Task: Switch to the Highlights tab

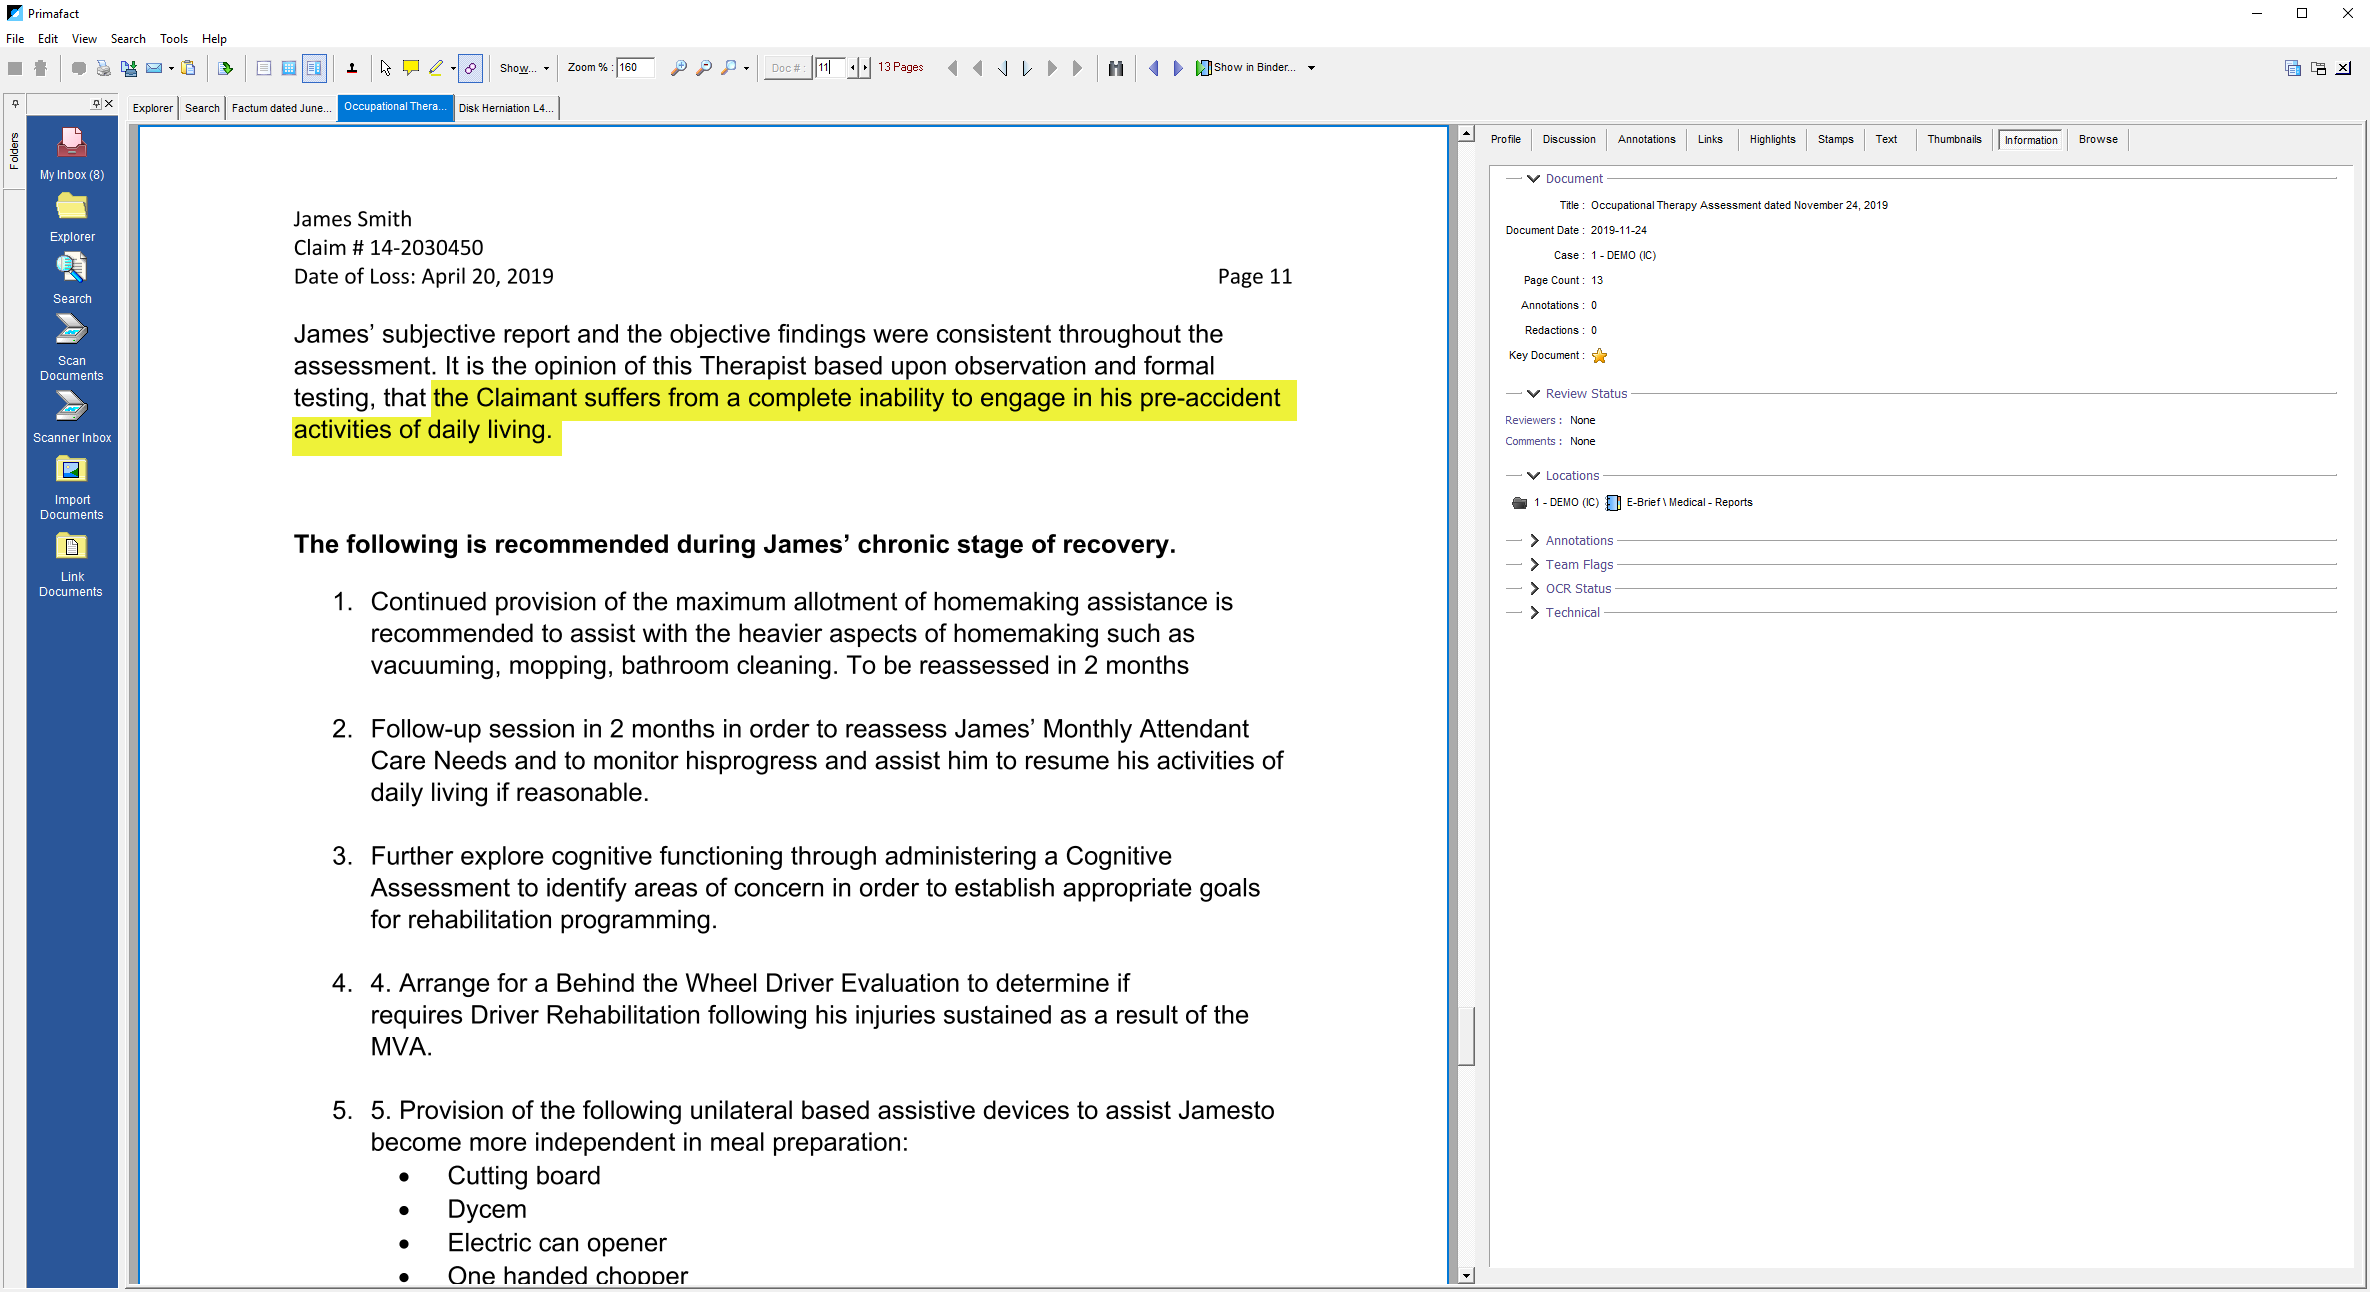Action: point(1770,140)
